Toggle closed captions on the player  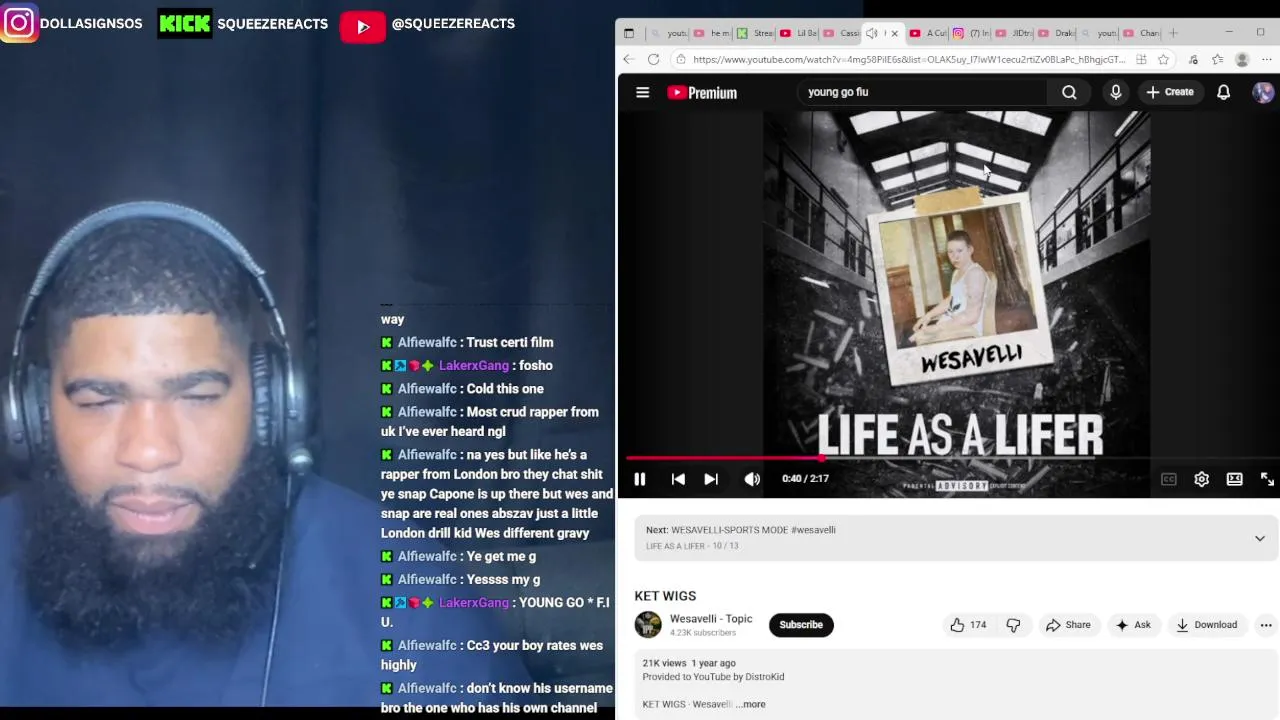[x=1168, y=479]
